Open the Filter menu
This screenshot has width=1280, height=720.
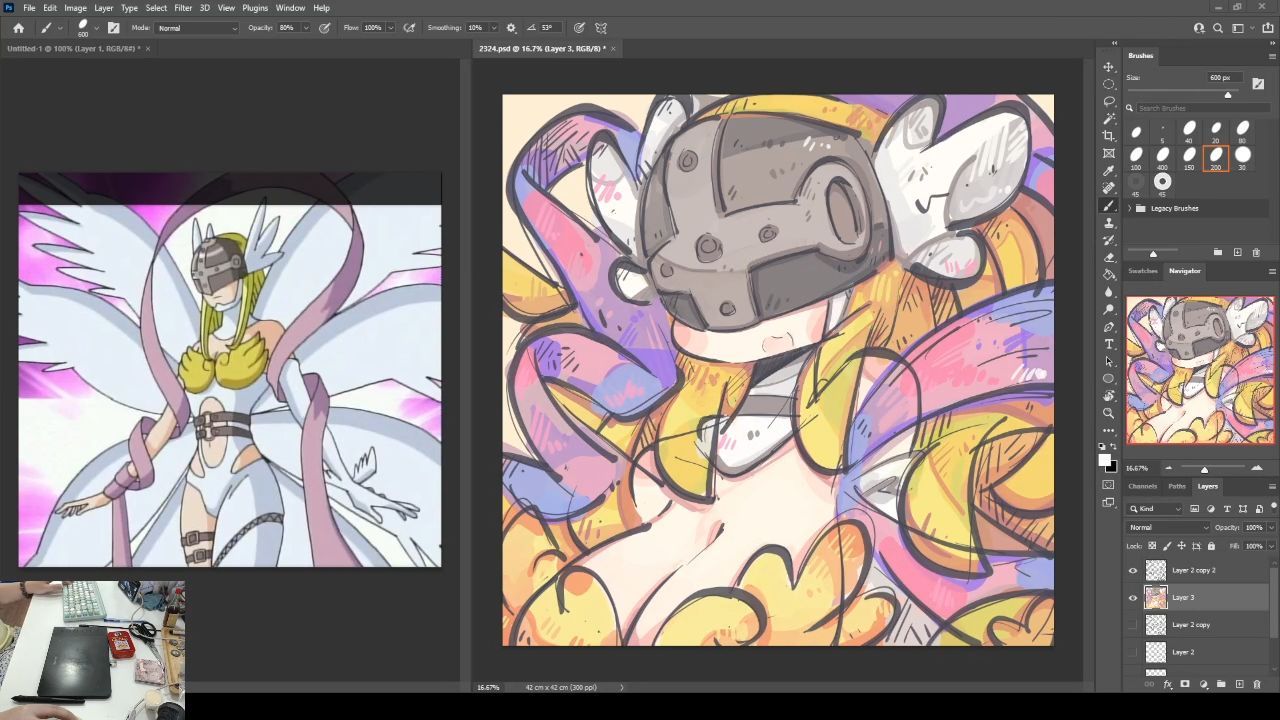coord(183,8)
